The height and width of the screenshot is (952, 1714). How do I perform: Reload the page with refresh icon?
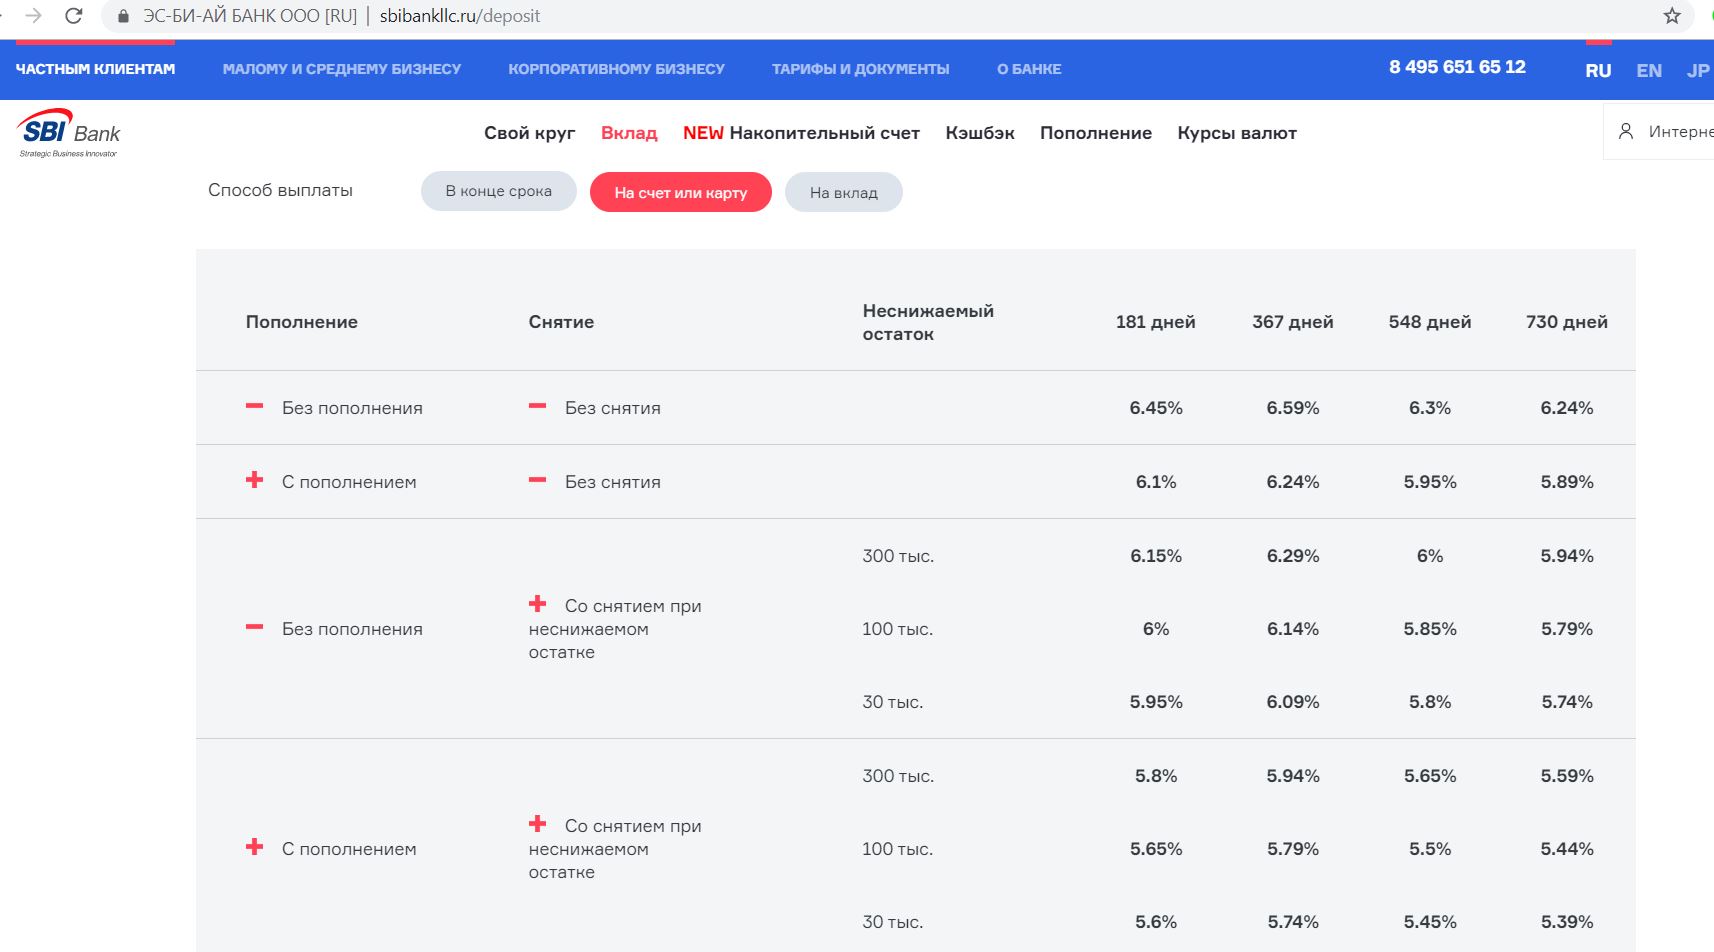(73, 16)
